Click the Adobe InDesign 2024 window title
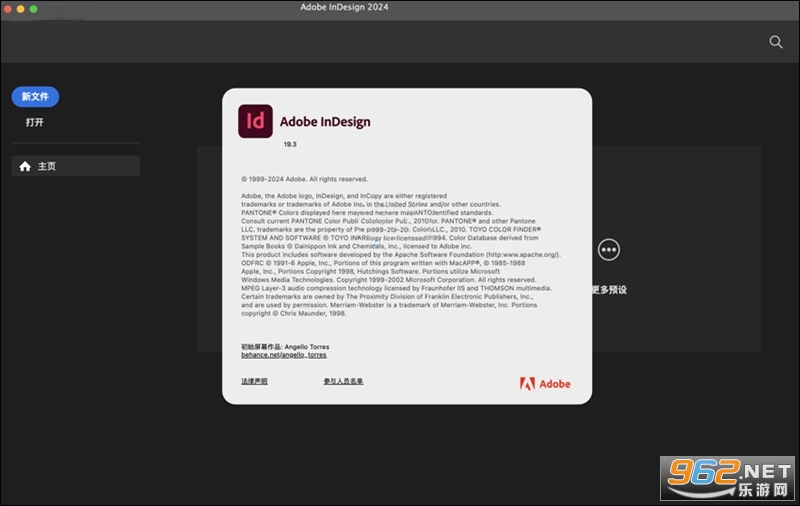 [344, 7]
